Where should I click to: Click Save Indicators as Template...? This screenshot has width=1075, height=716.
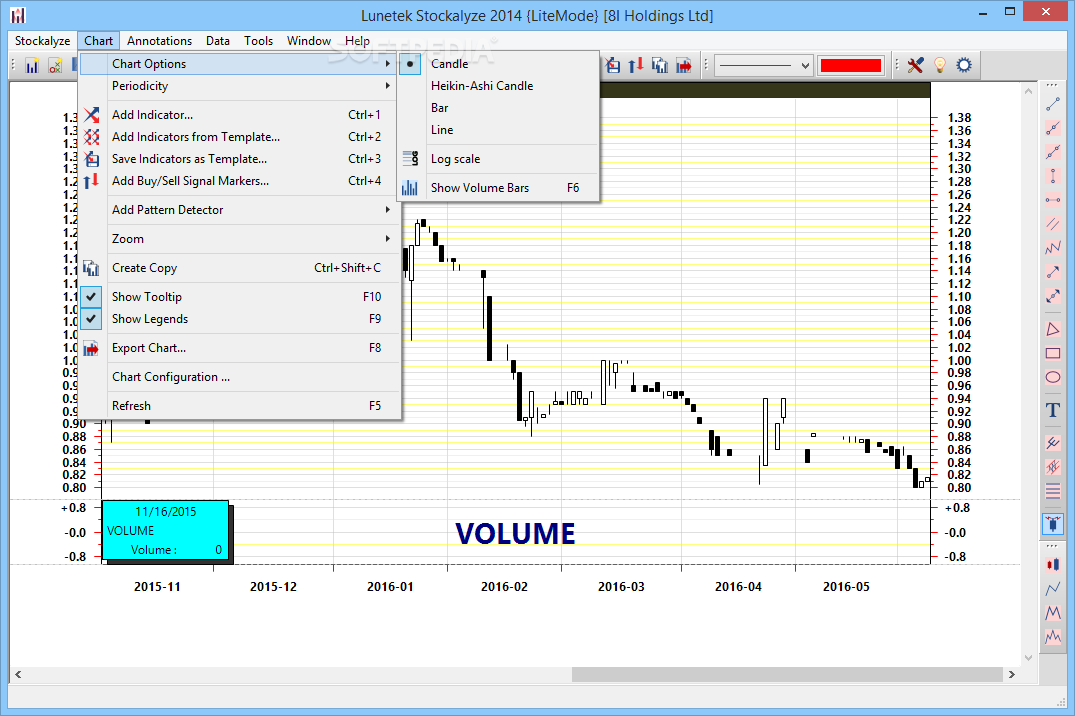tap(239, 158)
